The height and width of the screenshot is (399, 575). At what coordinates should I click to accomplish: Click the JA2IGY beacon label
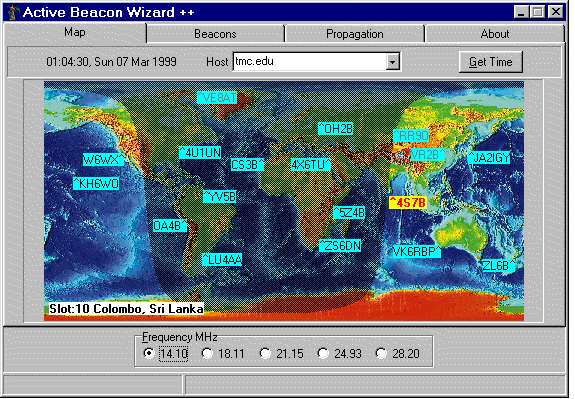point(489,158)
